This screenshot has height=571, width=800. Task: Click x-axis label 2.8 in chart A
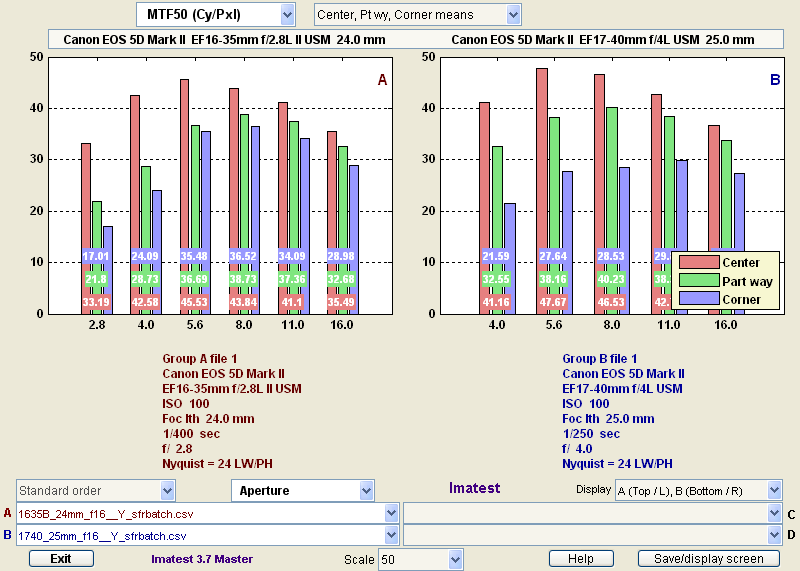click(97, 325)
